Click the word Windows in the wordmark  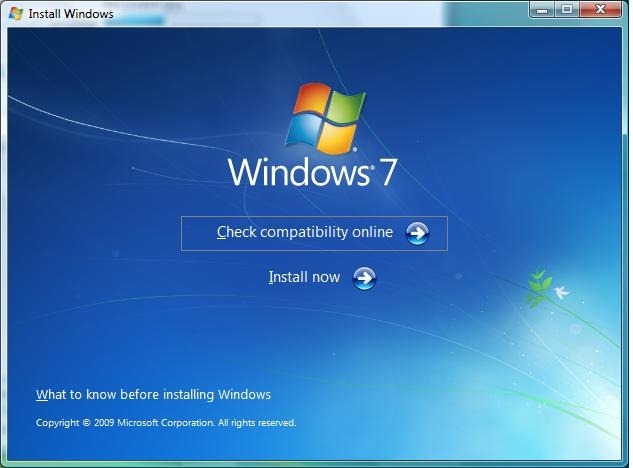tap(298, 171)
